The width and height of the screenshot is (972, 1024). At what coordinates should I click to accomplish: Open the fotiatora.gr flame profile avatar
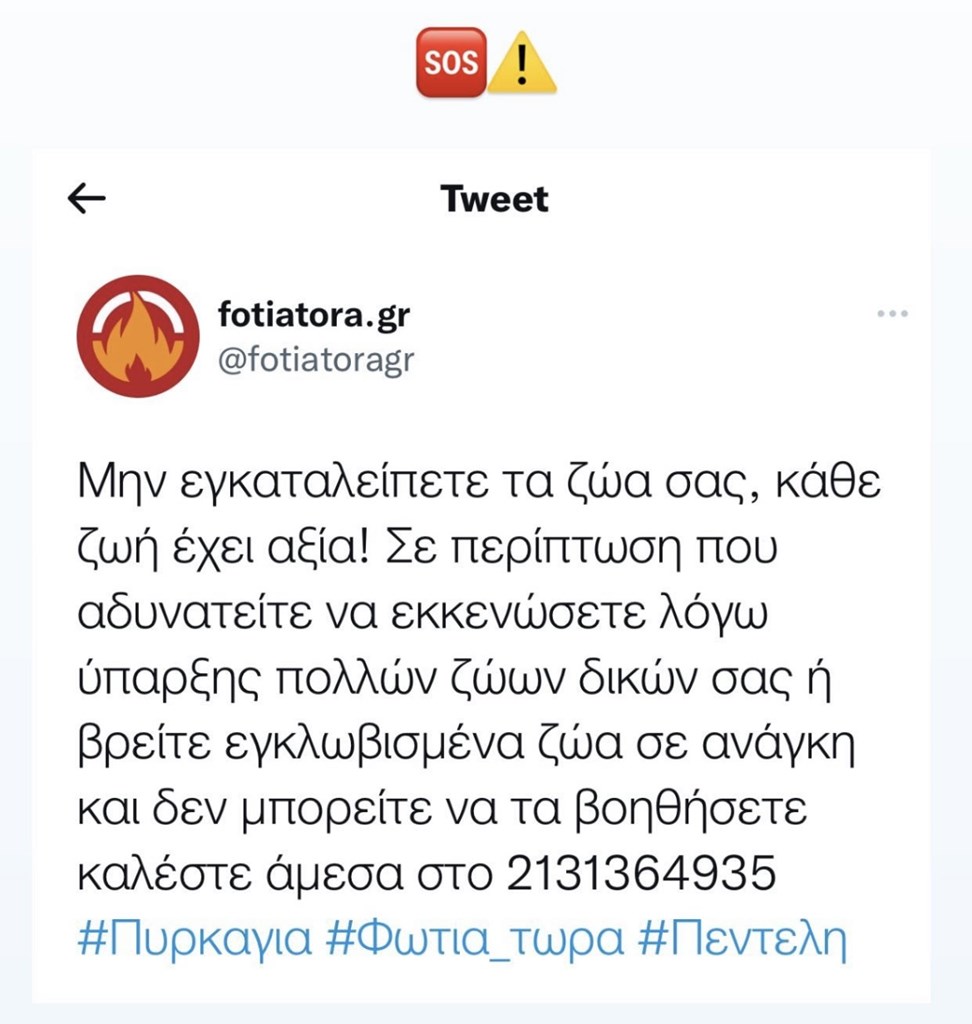138,336
